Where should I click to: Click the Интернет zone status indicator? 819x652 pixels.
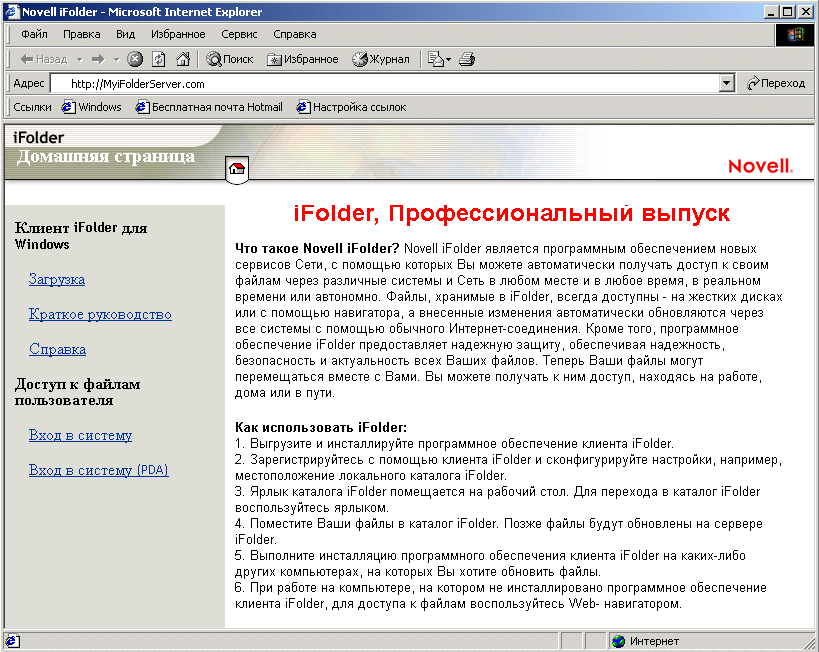pyautogui.click(x=646, y=641)
